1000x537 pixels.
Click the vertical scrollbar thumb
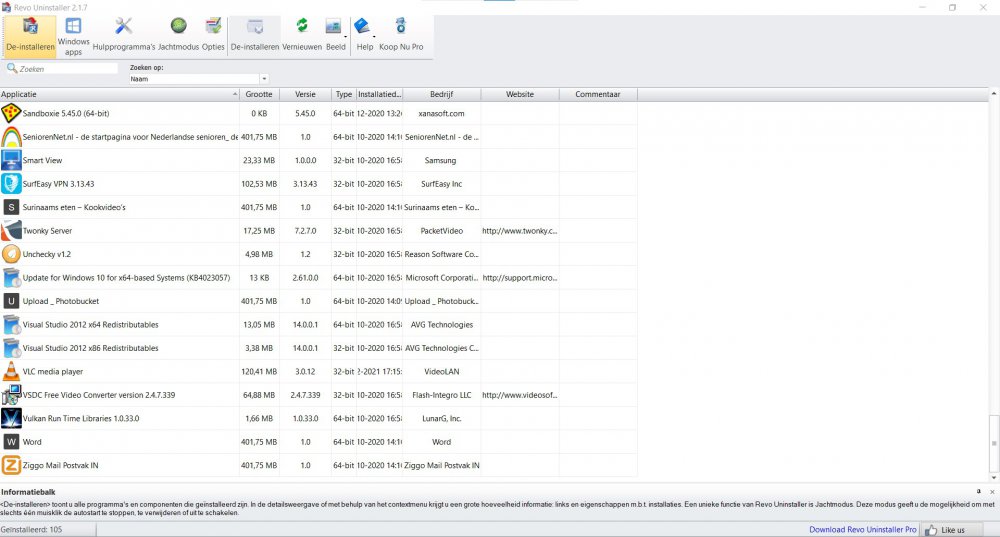pos(994,441)
